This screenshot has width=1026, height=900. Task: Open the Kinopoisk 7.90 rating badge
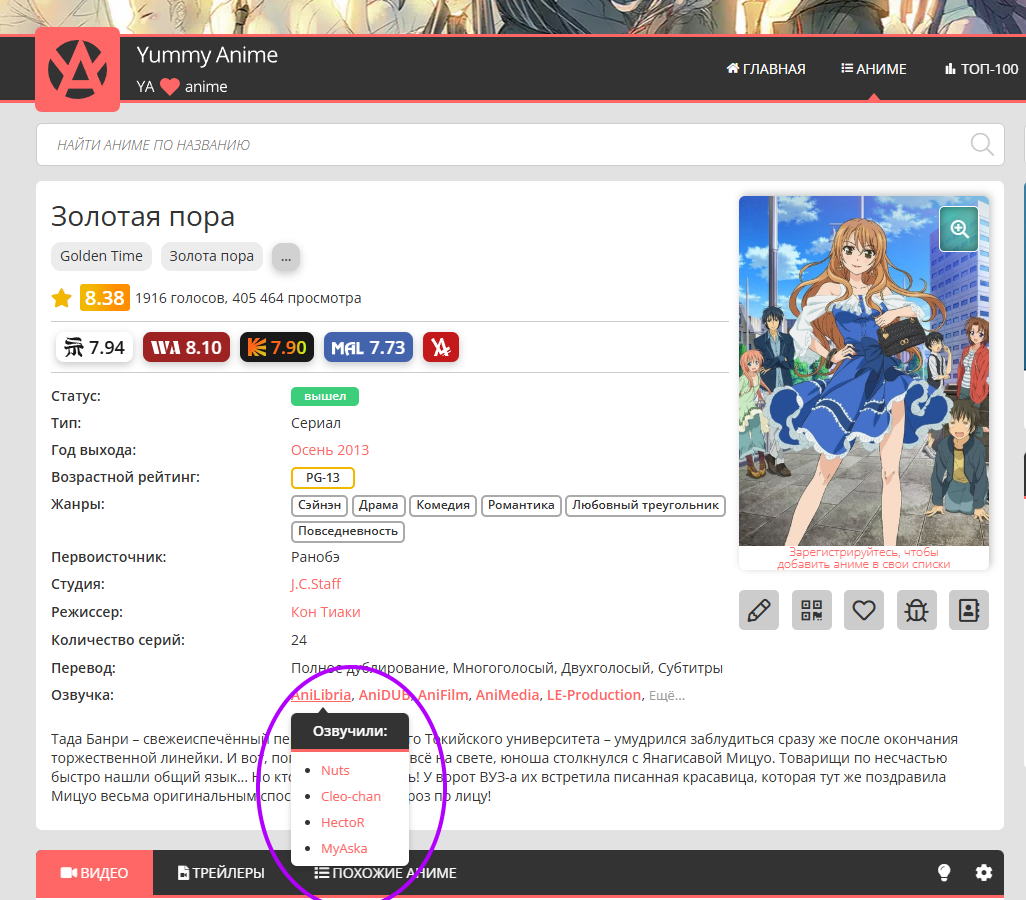tap(277, 348)
